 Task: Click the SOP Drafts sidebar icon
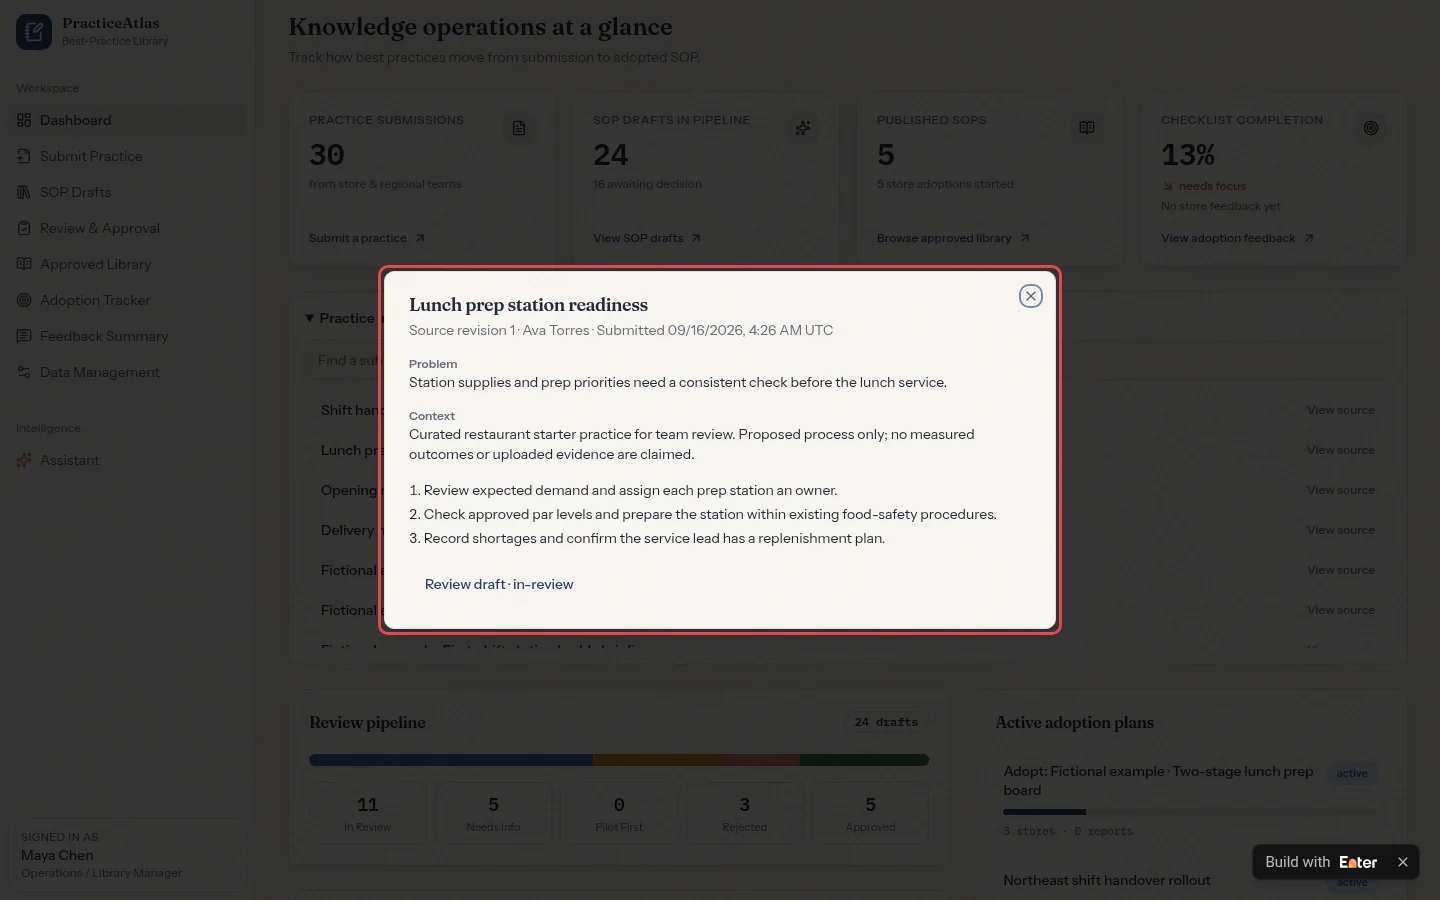coord(24,192)
